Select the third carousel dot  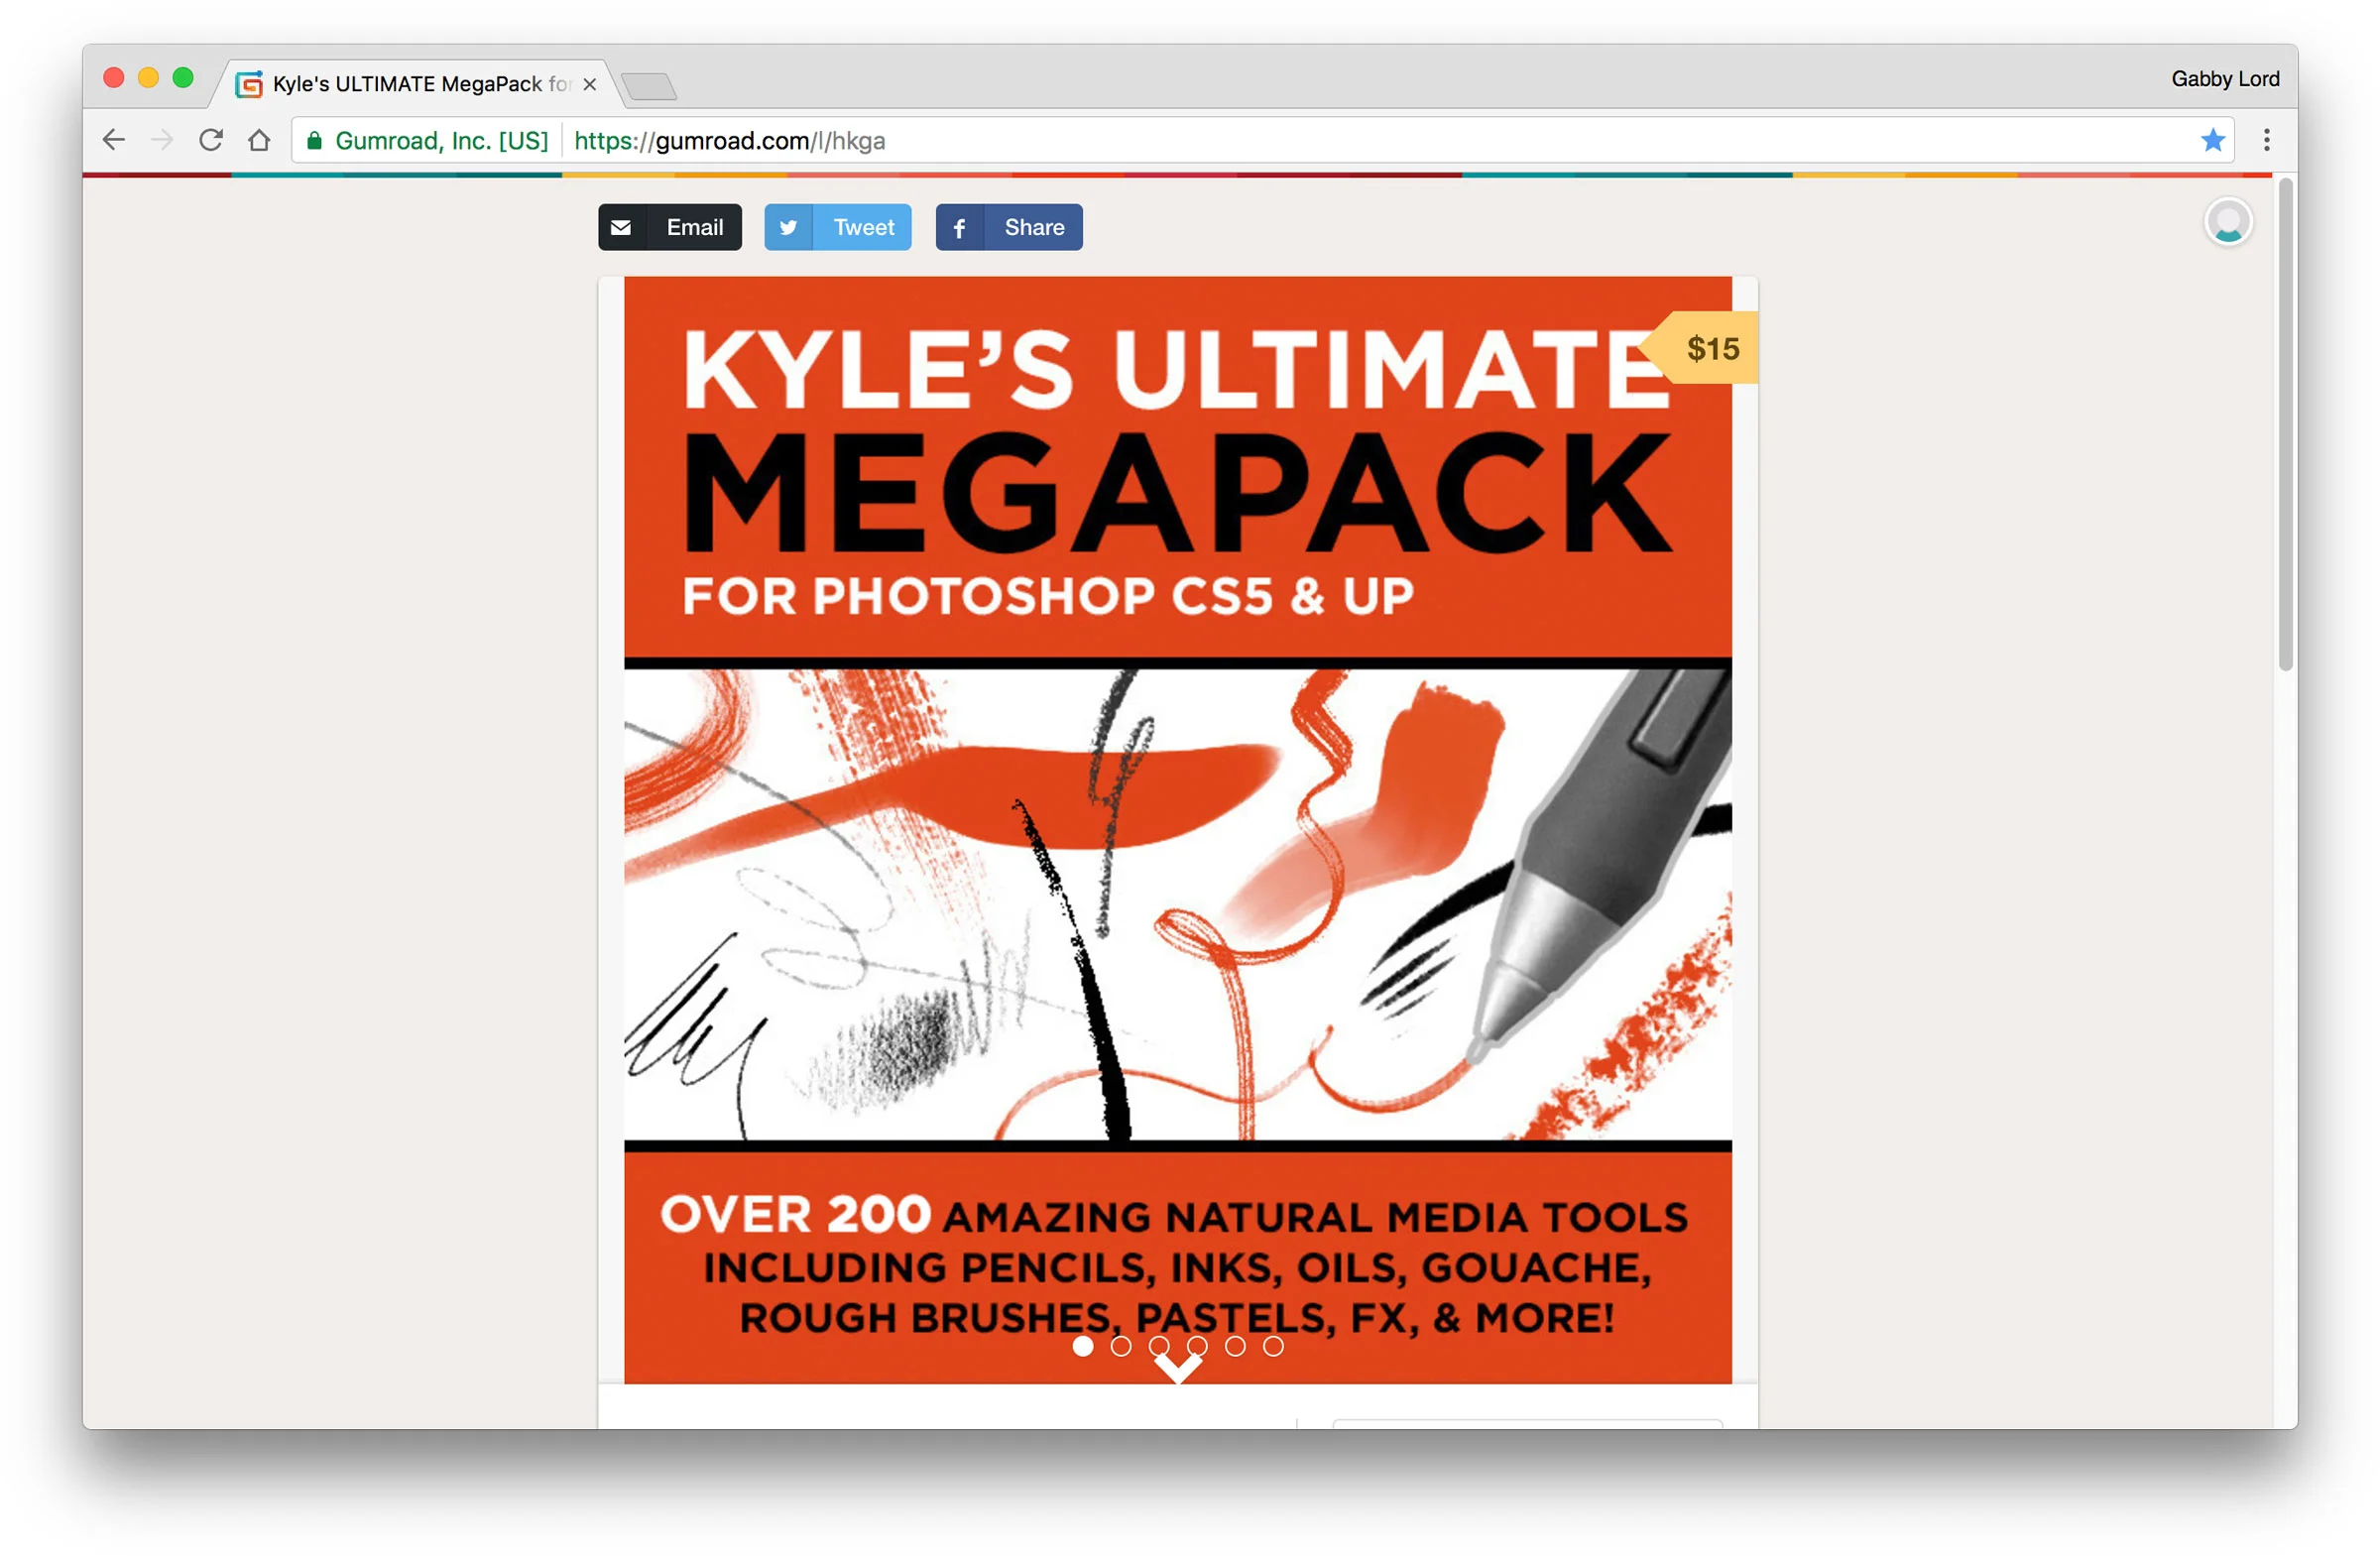1159,1347
